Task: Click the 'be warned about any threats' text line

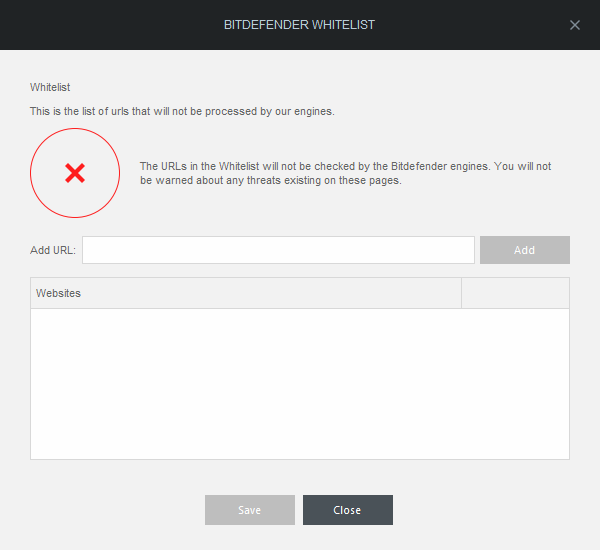Action: [270, 181]
